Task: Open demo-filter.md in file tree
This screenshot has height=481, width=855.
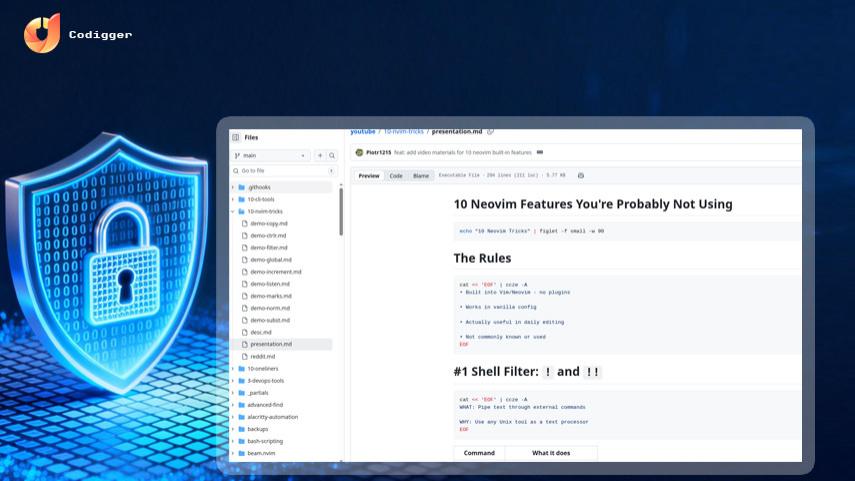Action: pos(269,248)
